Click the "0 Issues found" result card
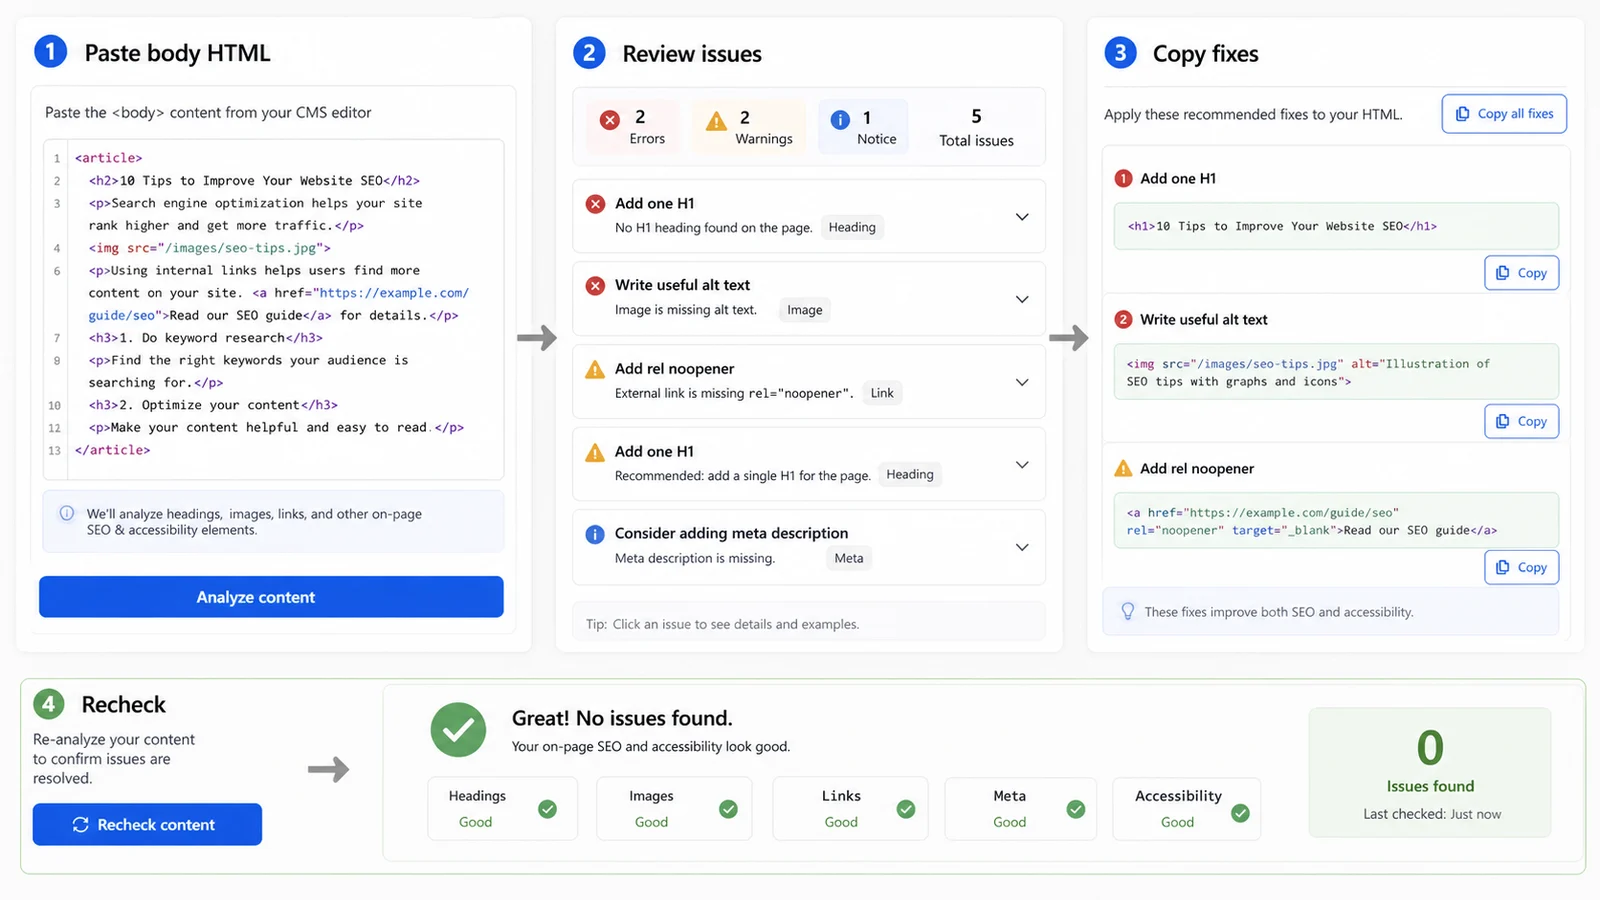Viewport: 1600px width, 900px height. 1430,773
